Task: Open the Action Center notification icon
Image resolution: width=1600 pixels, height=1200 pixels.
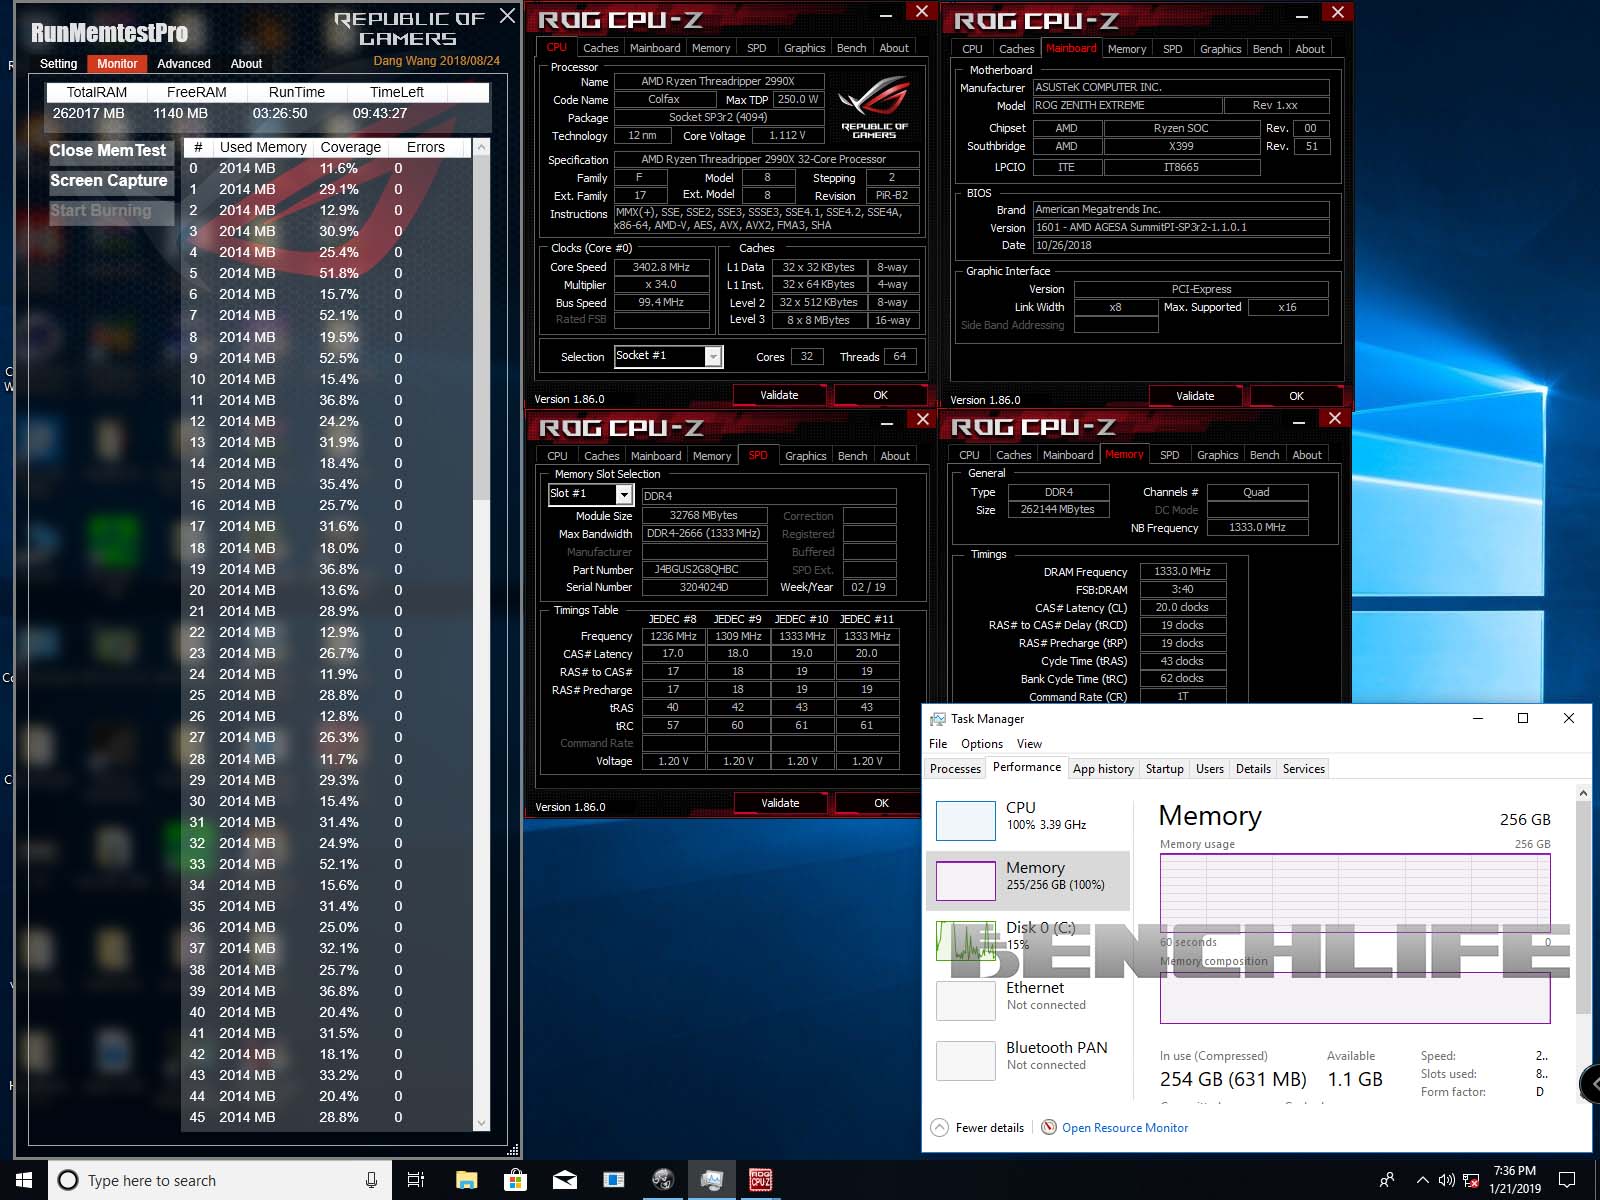Action: point(1567,1180)
